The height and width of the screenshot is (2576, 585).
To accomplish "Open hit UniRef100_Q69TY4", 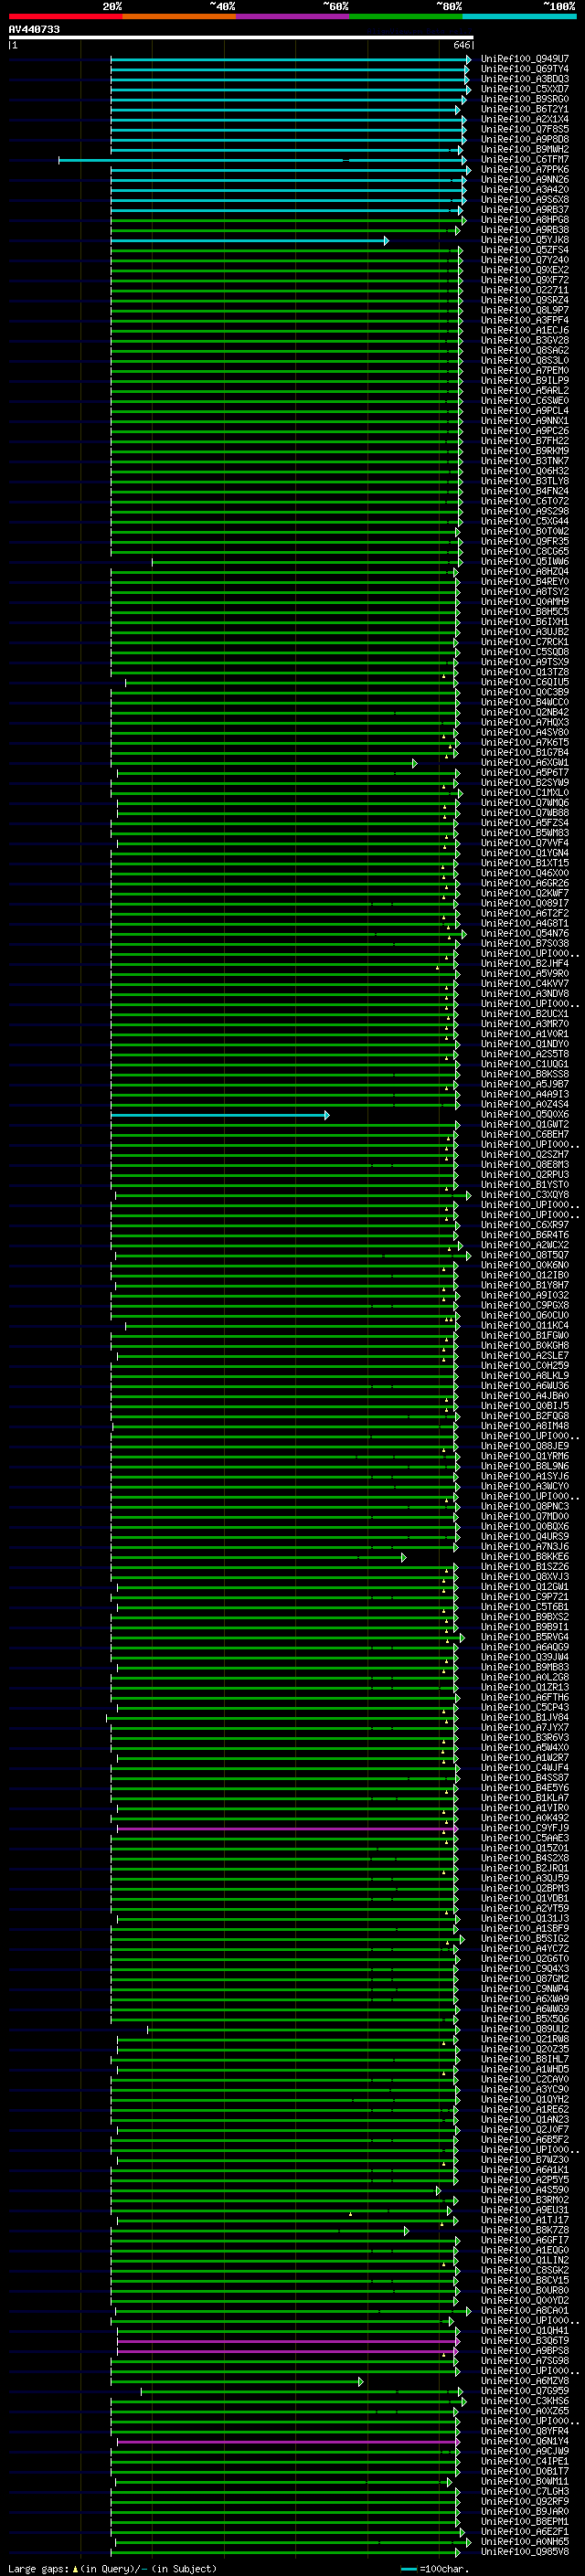I will (524, 69).
